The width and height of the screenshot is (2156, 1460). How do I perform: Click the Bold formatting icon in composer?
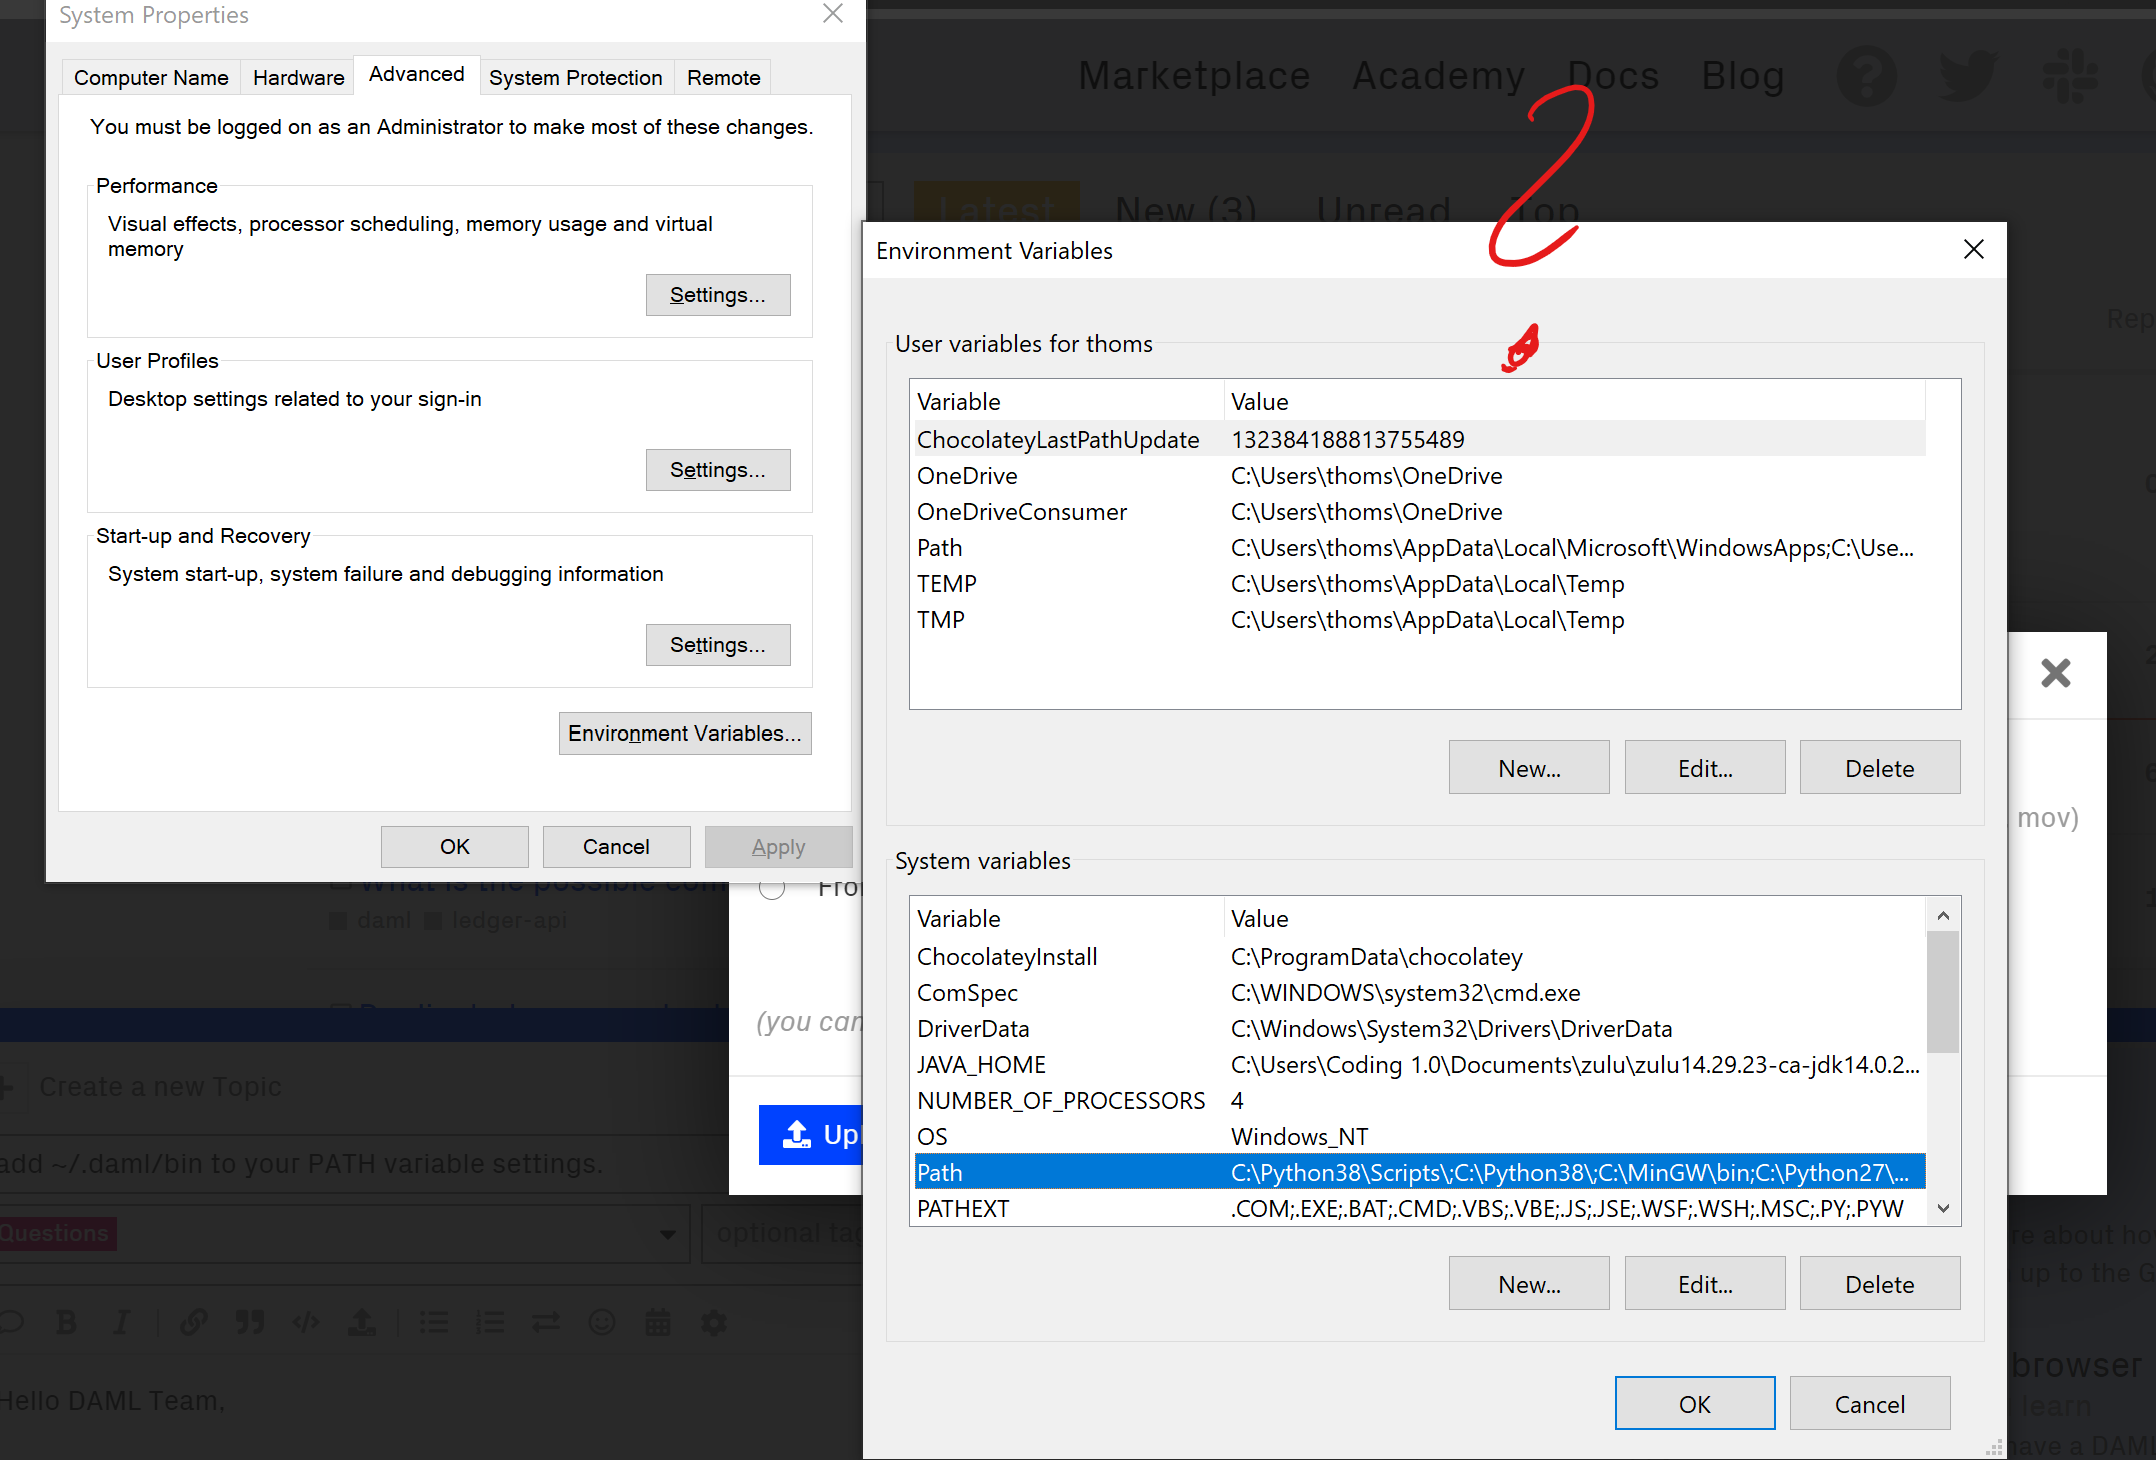(67, 1323)
